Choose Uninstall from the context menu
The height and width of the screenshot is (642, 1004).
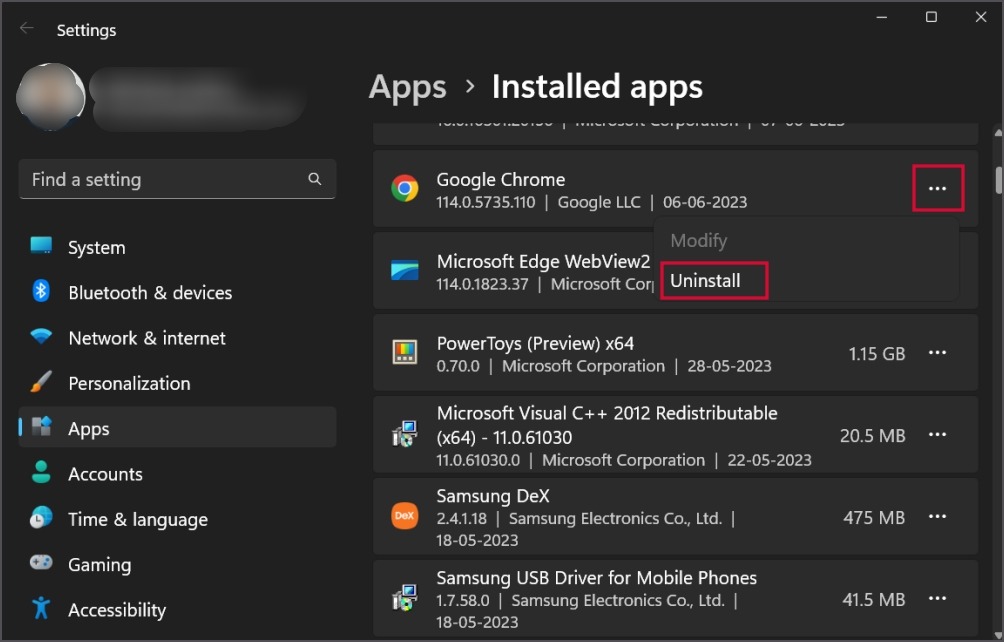705,280
